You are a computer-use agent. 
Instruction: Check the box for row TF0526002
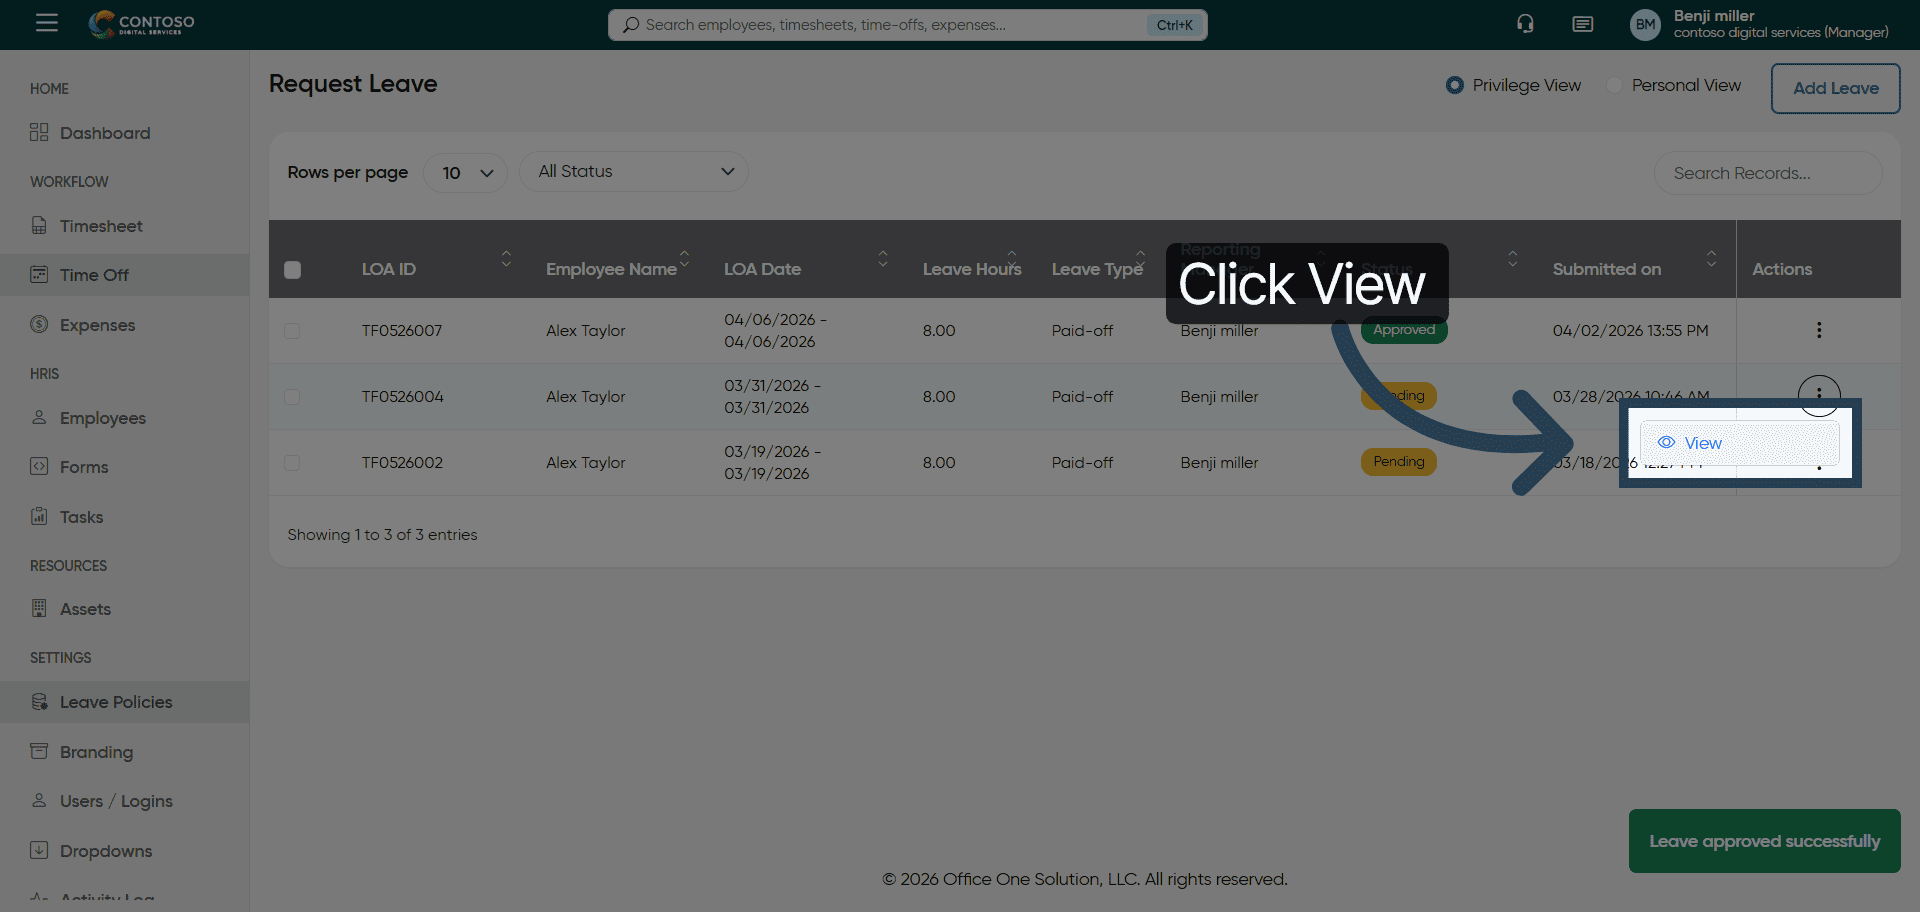click(x=292, y=463)
